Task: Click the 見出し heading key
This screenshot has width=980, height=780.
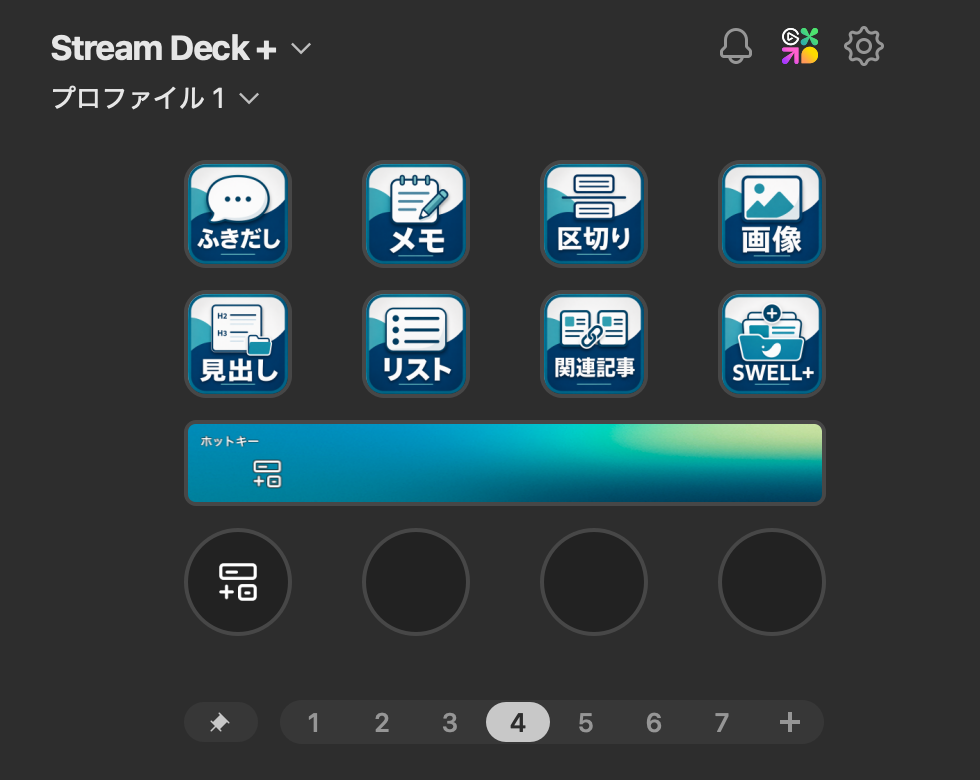Action: 238,344
